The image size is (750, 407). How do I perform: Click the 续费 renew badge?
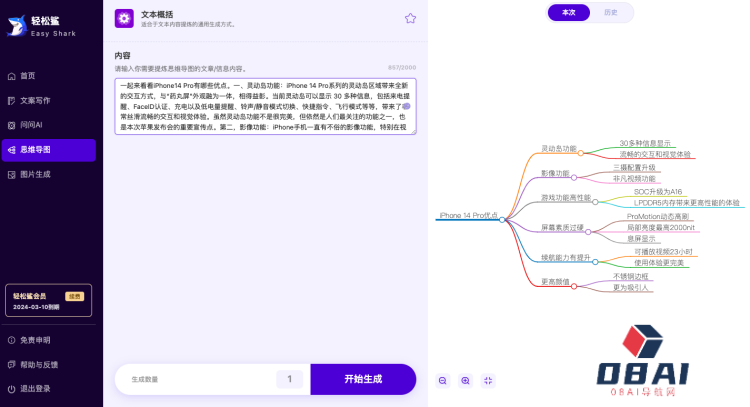[x=74, y=297]
